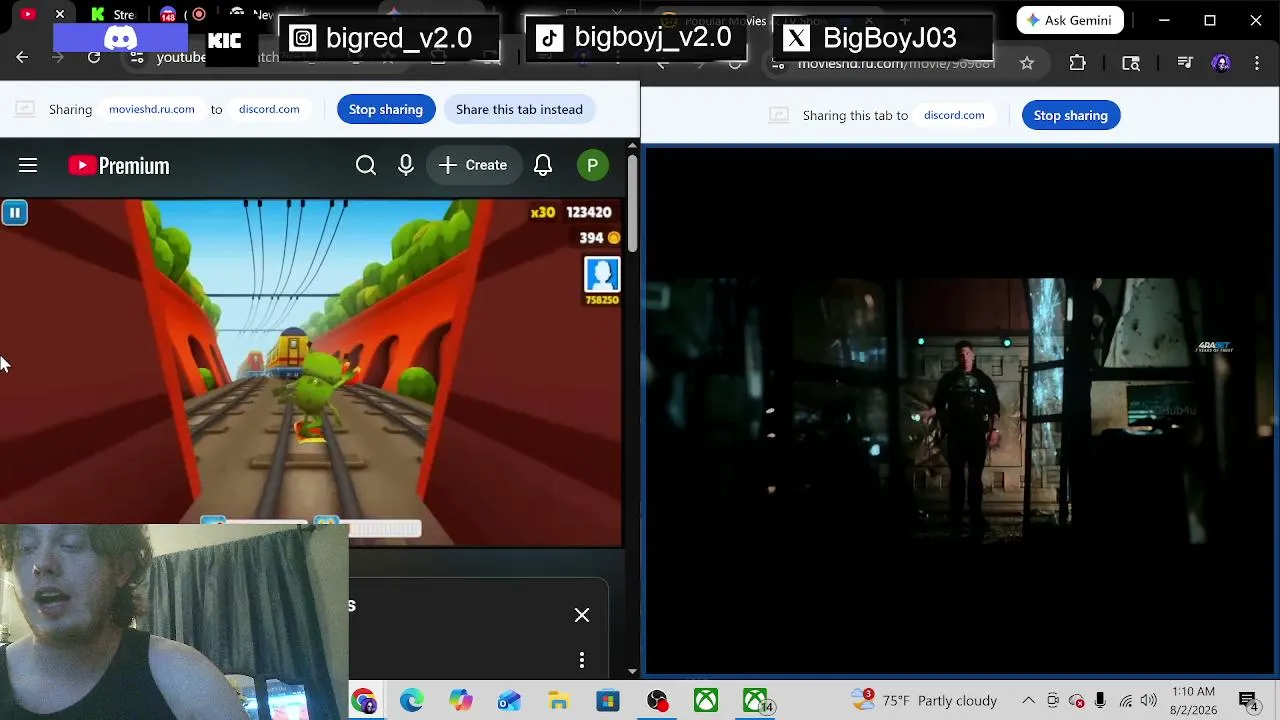Image resolution: width=1280 pixels, height=720 pixels.
Task: Open the discord.com link in the right sharing bar
Action: point(954,115)
